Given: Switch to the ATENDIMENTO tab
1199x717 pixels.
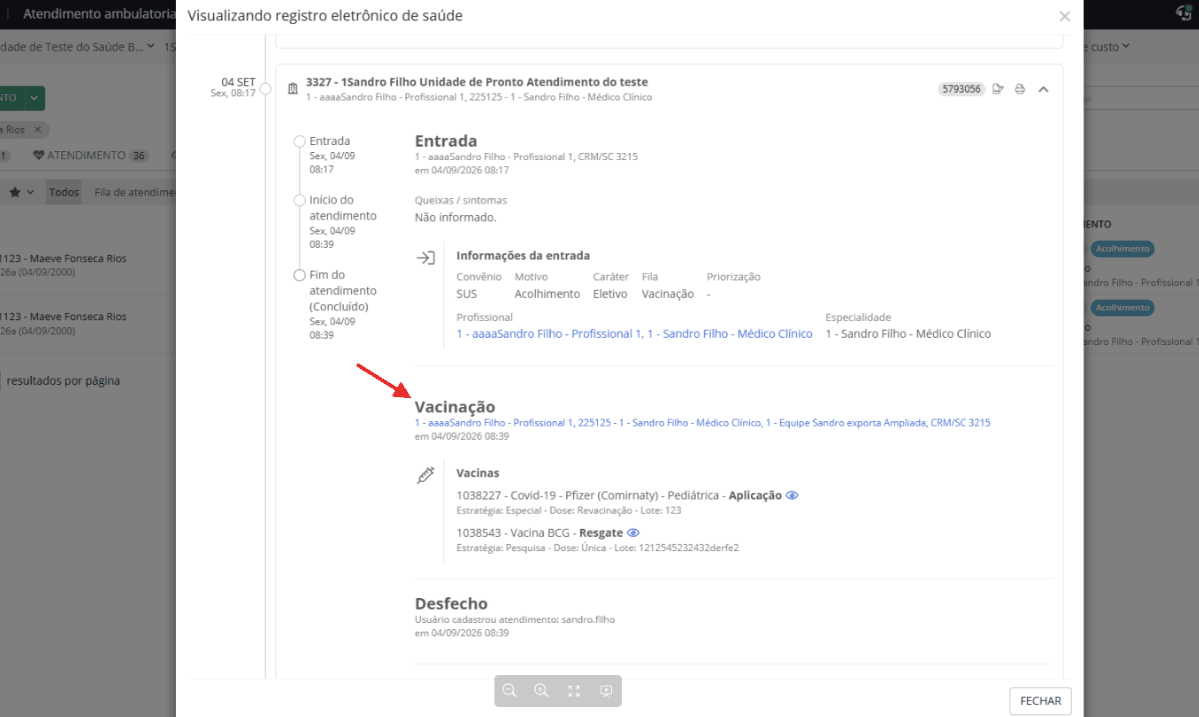Looking at the screenshot, I should pyautogui.click(x=90, y=155).
